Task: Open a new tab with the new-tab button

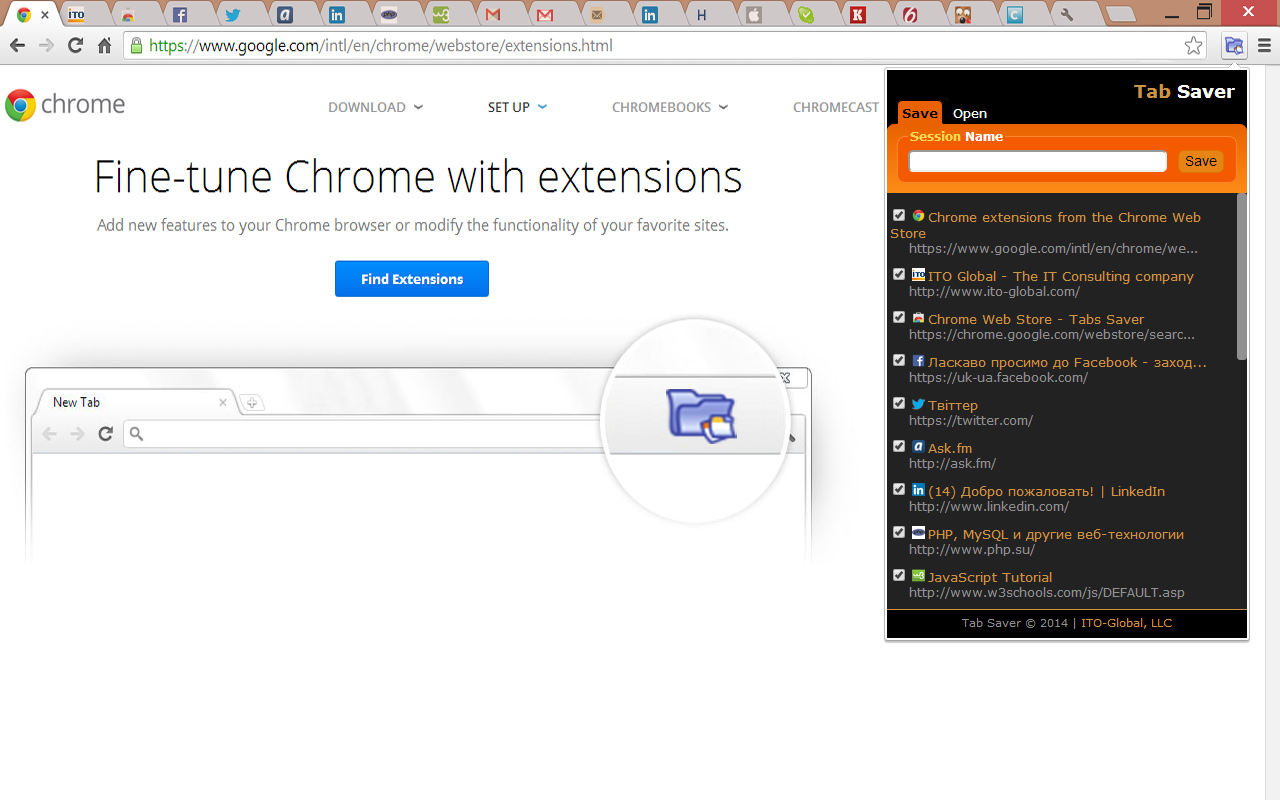Action: pos(1121,15)
